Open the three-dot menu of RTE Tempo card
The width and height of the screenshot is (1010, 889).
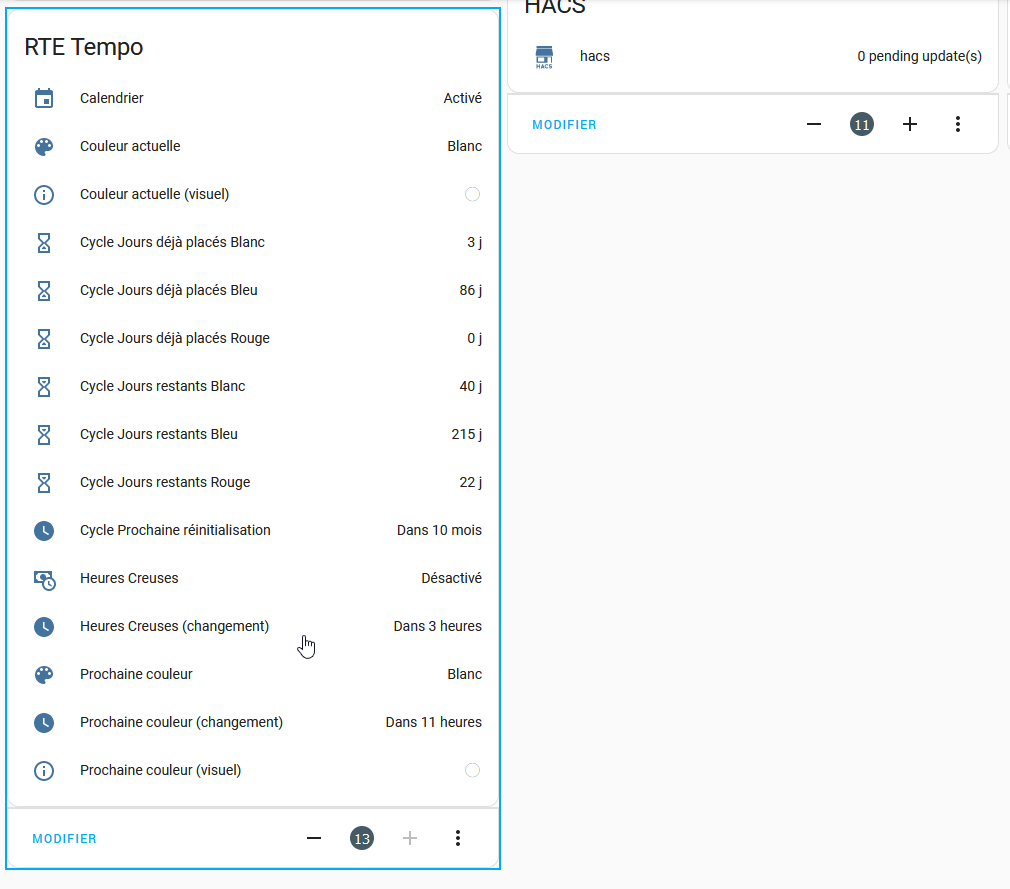[458, 838]
